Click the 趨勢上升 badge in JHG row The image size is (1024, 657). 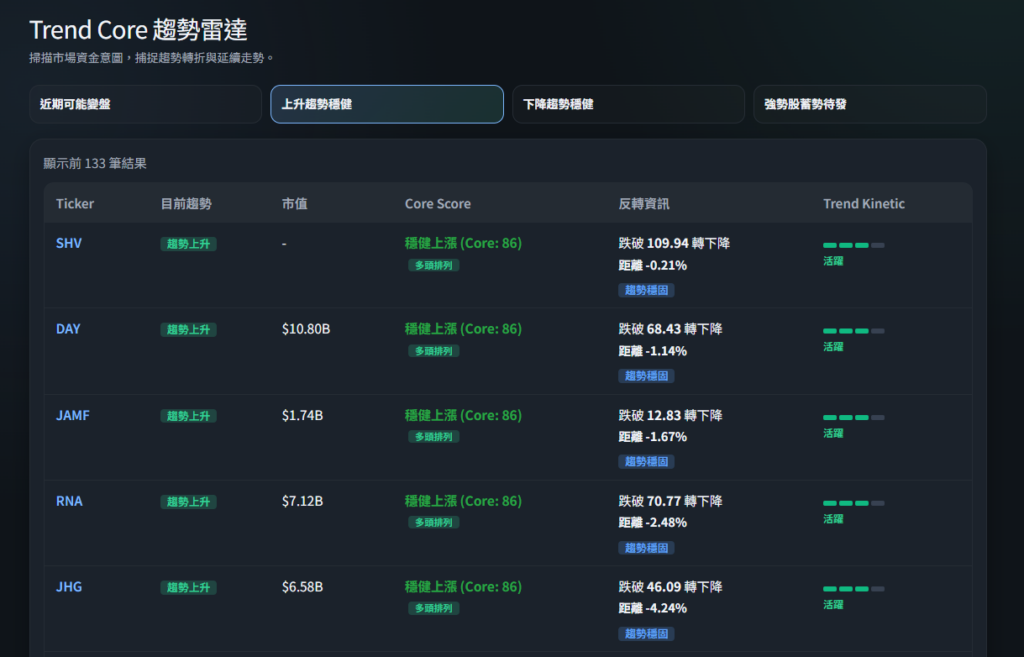pos(188,588)
